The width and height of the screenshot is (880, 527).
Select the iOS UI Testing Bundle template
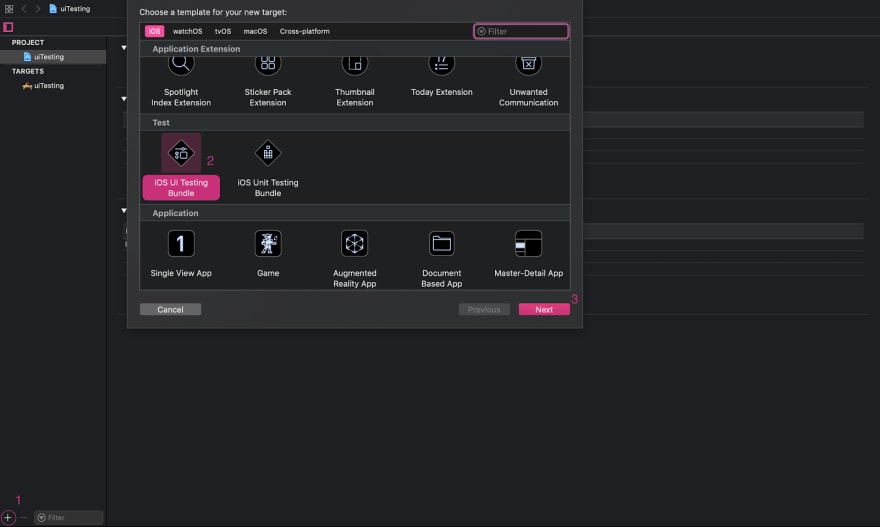[x=181, y=167]
